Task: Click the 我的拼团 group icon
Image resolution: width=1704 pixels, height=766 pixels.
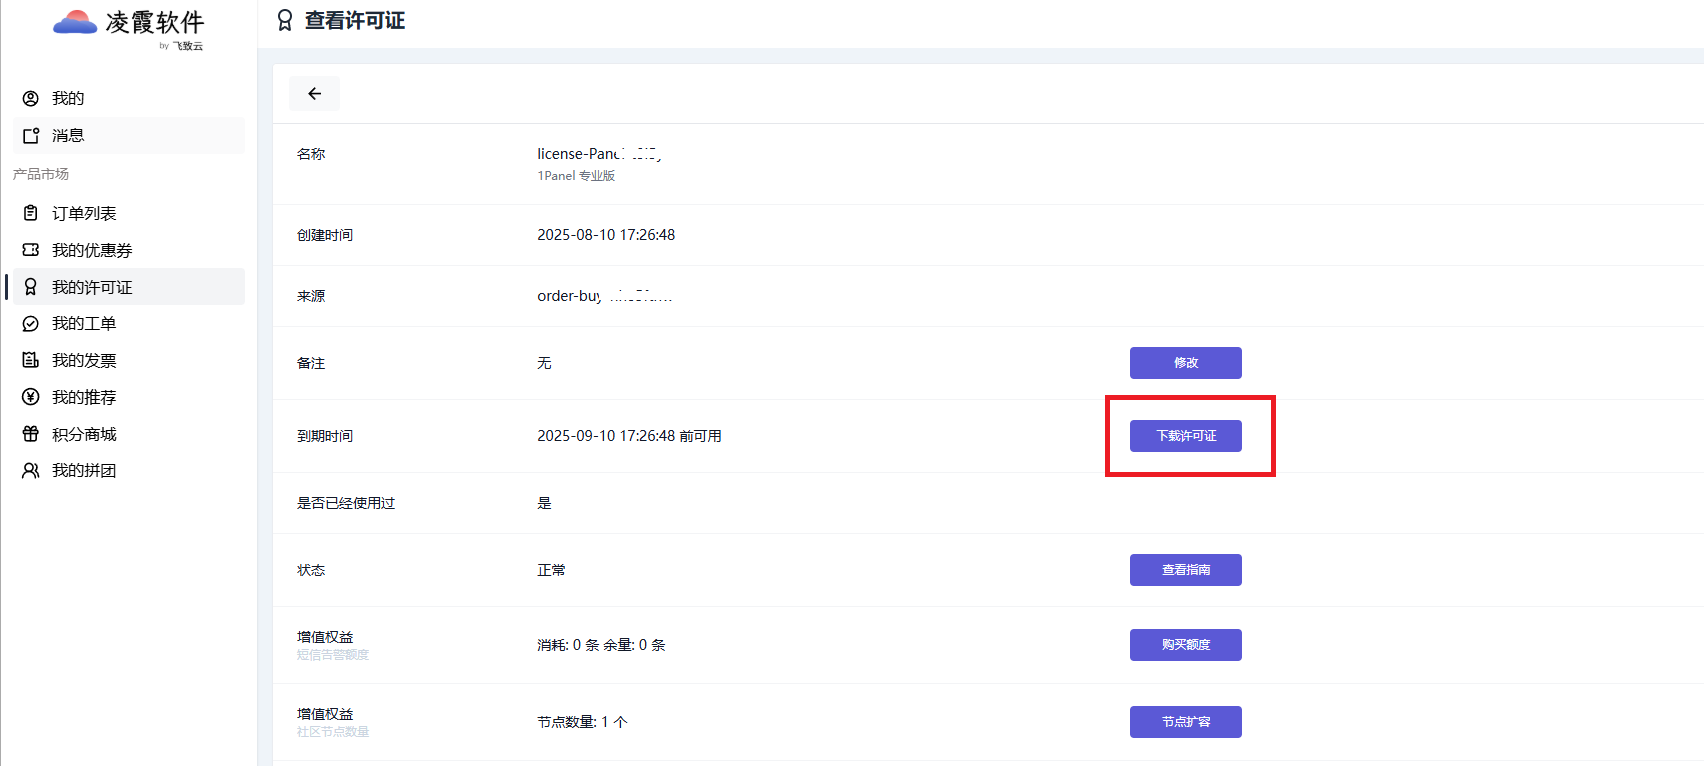Action: point(31,470)
